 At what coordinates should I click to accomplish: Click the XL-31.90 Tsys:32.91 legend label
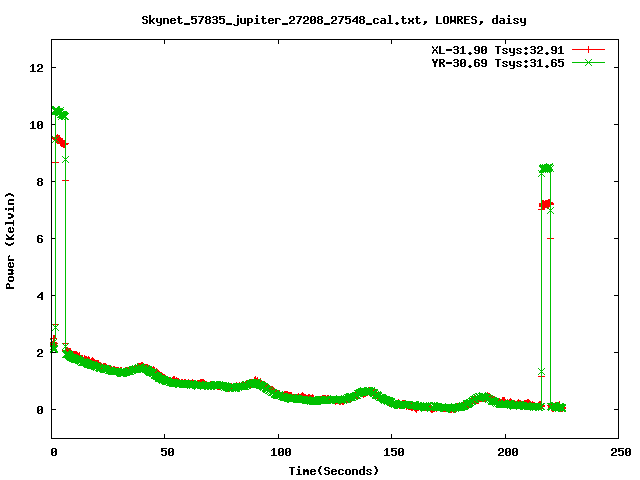click(x=498, y=50)
